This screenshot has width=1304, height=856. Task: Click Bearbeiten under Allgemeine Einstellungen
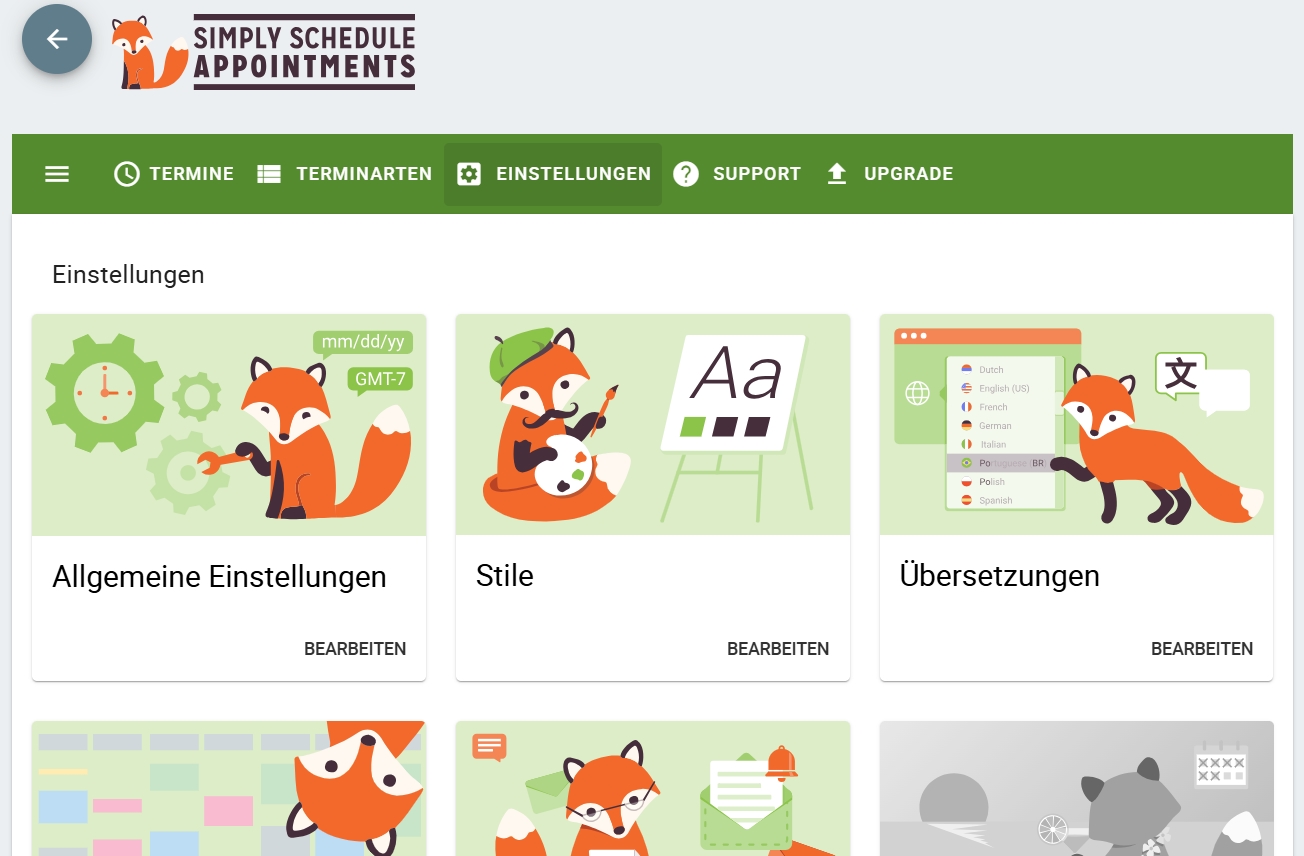tap(355, 649)
